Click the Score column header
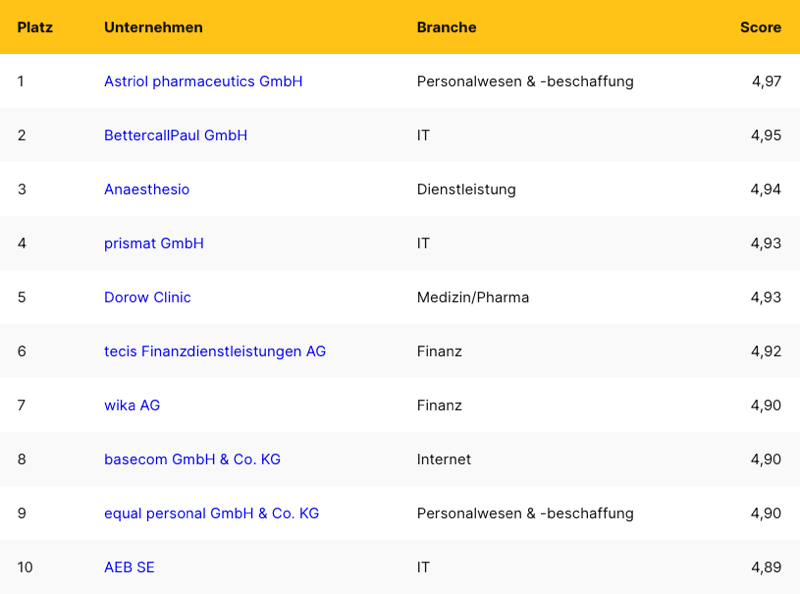The width and height of the screenshot is (800, 594). click(760, 27)
